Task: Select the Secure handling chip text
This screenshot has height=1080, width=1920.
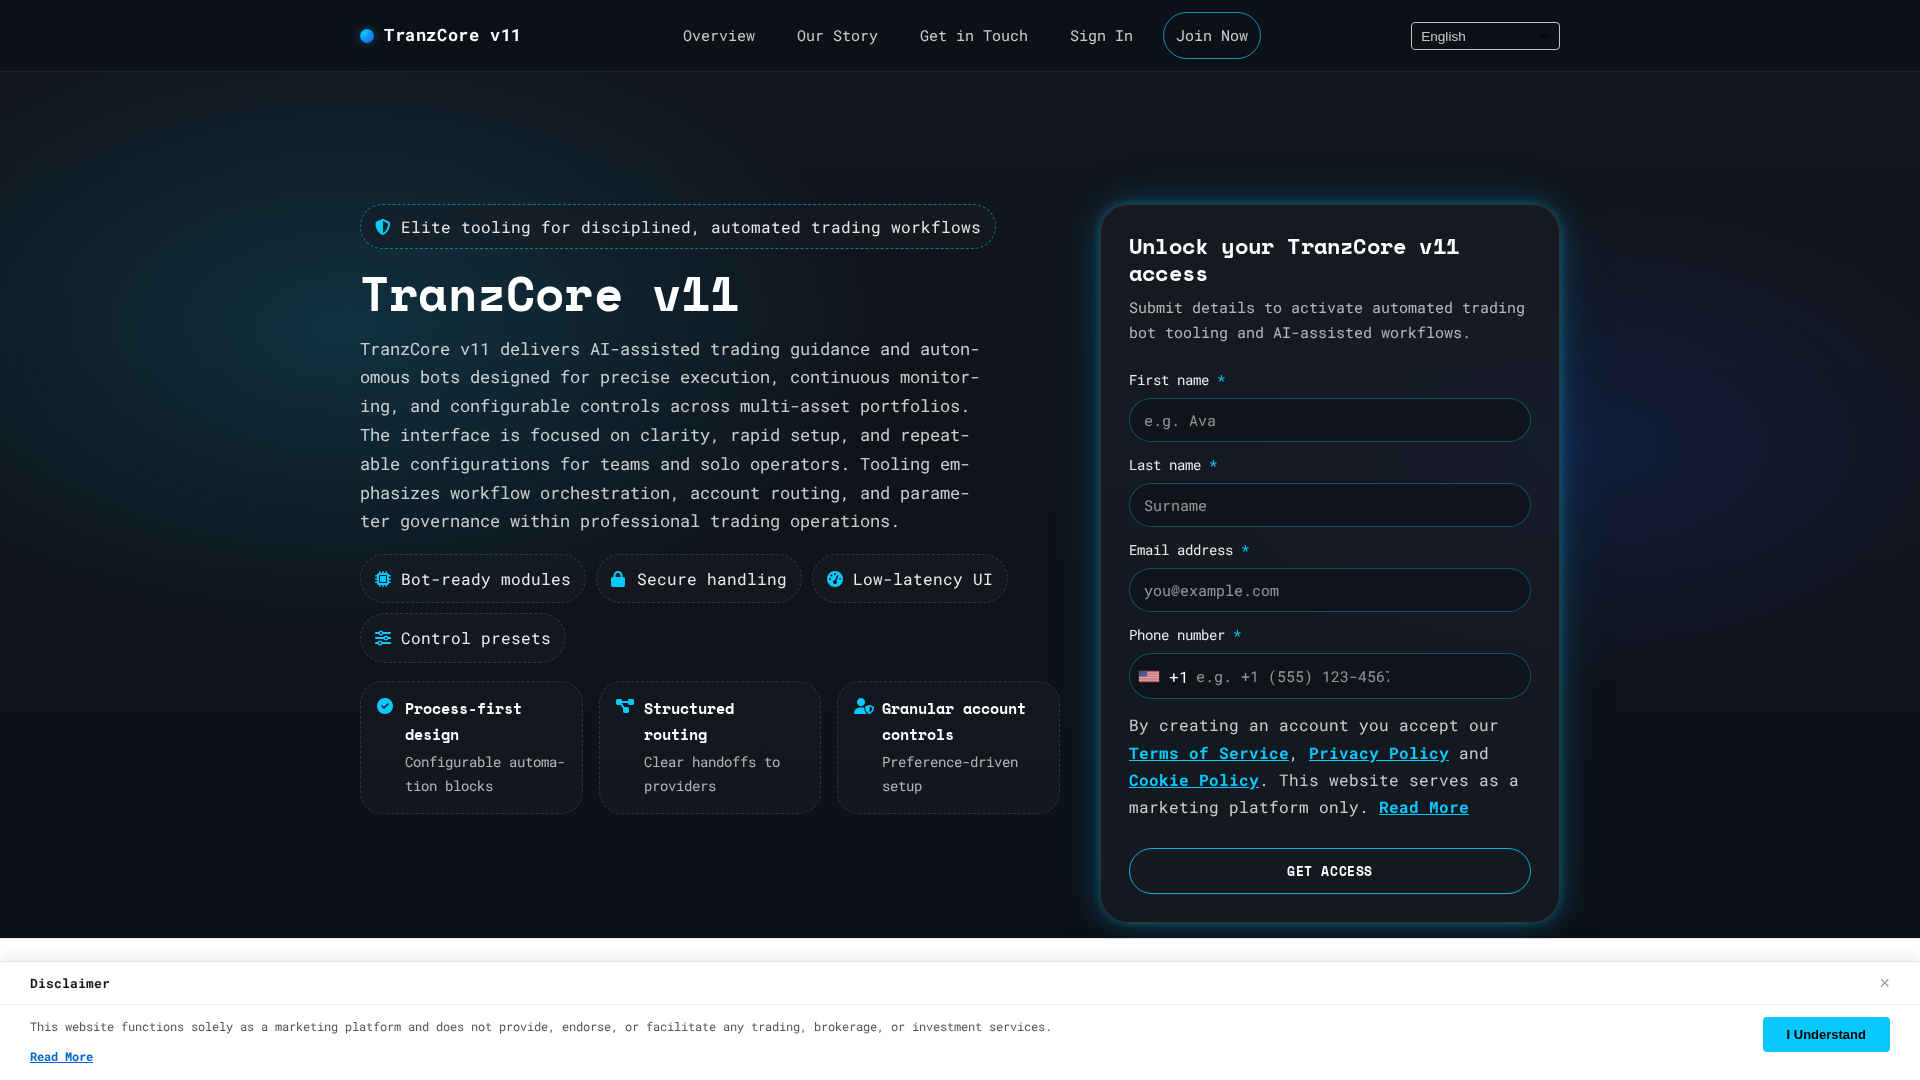Action: coord(712,579)
